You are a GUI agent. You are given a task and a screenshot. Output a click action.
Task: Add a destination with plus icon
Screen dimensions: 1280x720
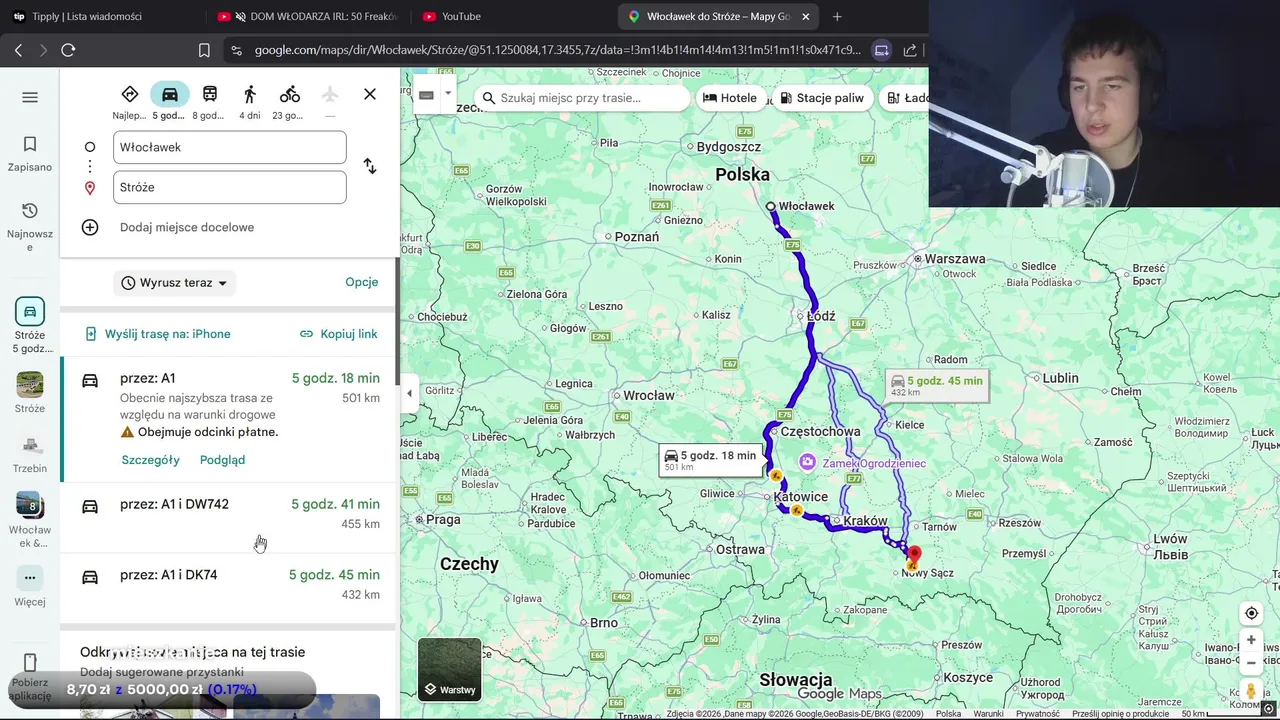pyautogui.click(x=90, y=227)
